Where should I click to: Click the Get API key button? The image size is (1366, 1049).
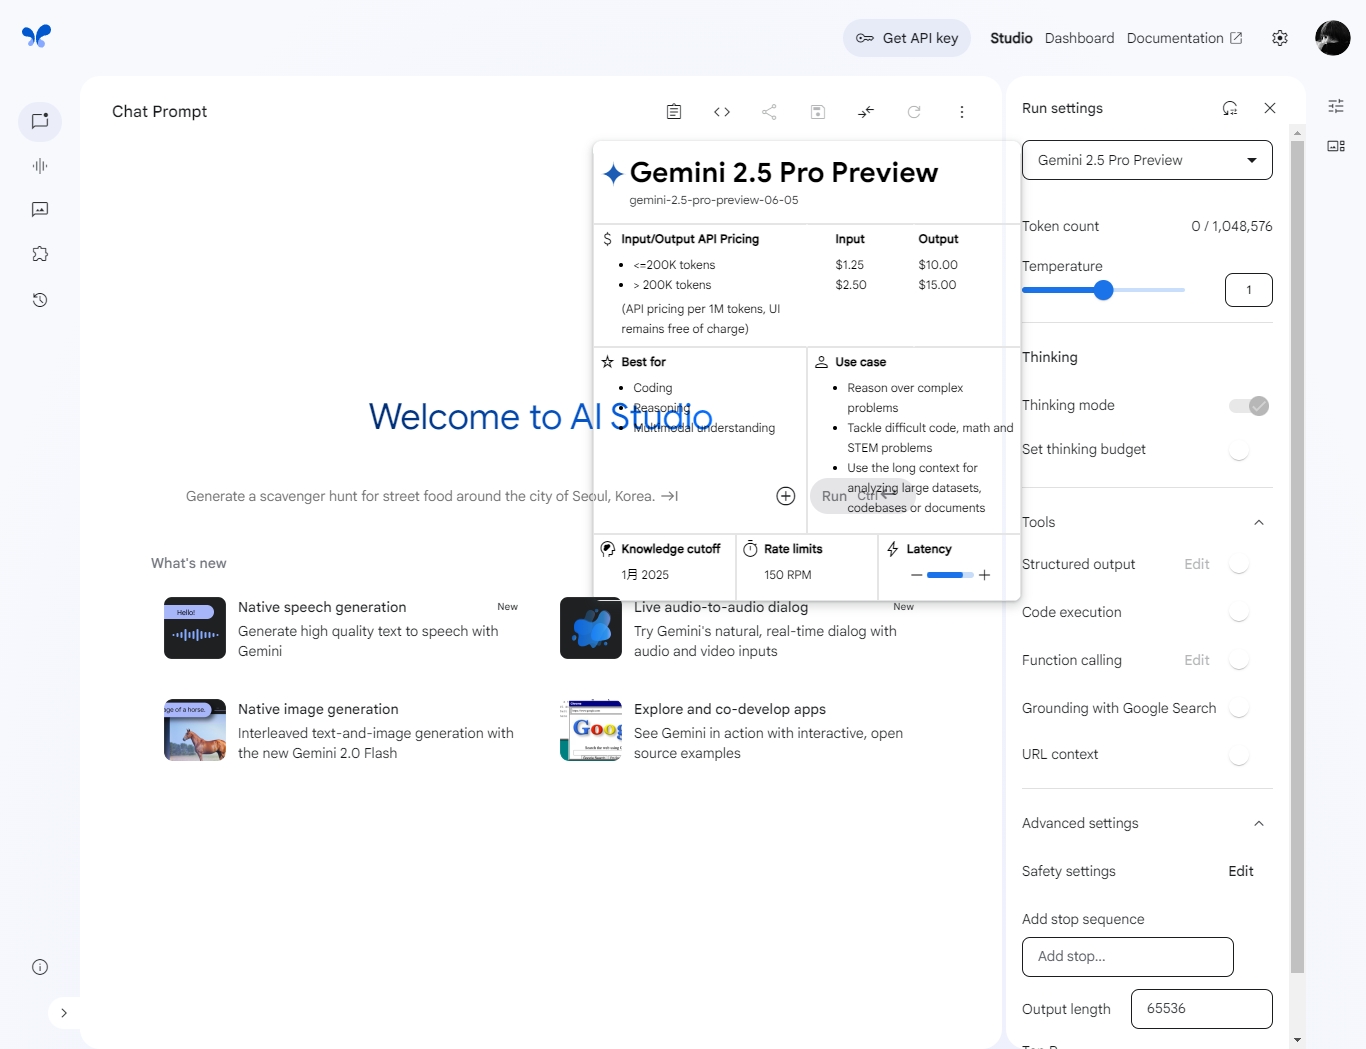pyautogui.click(x=907, y=38)
